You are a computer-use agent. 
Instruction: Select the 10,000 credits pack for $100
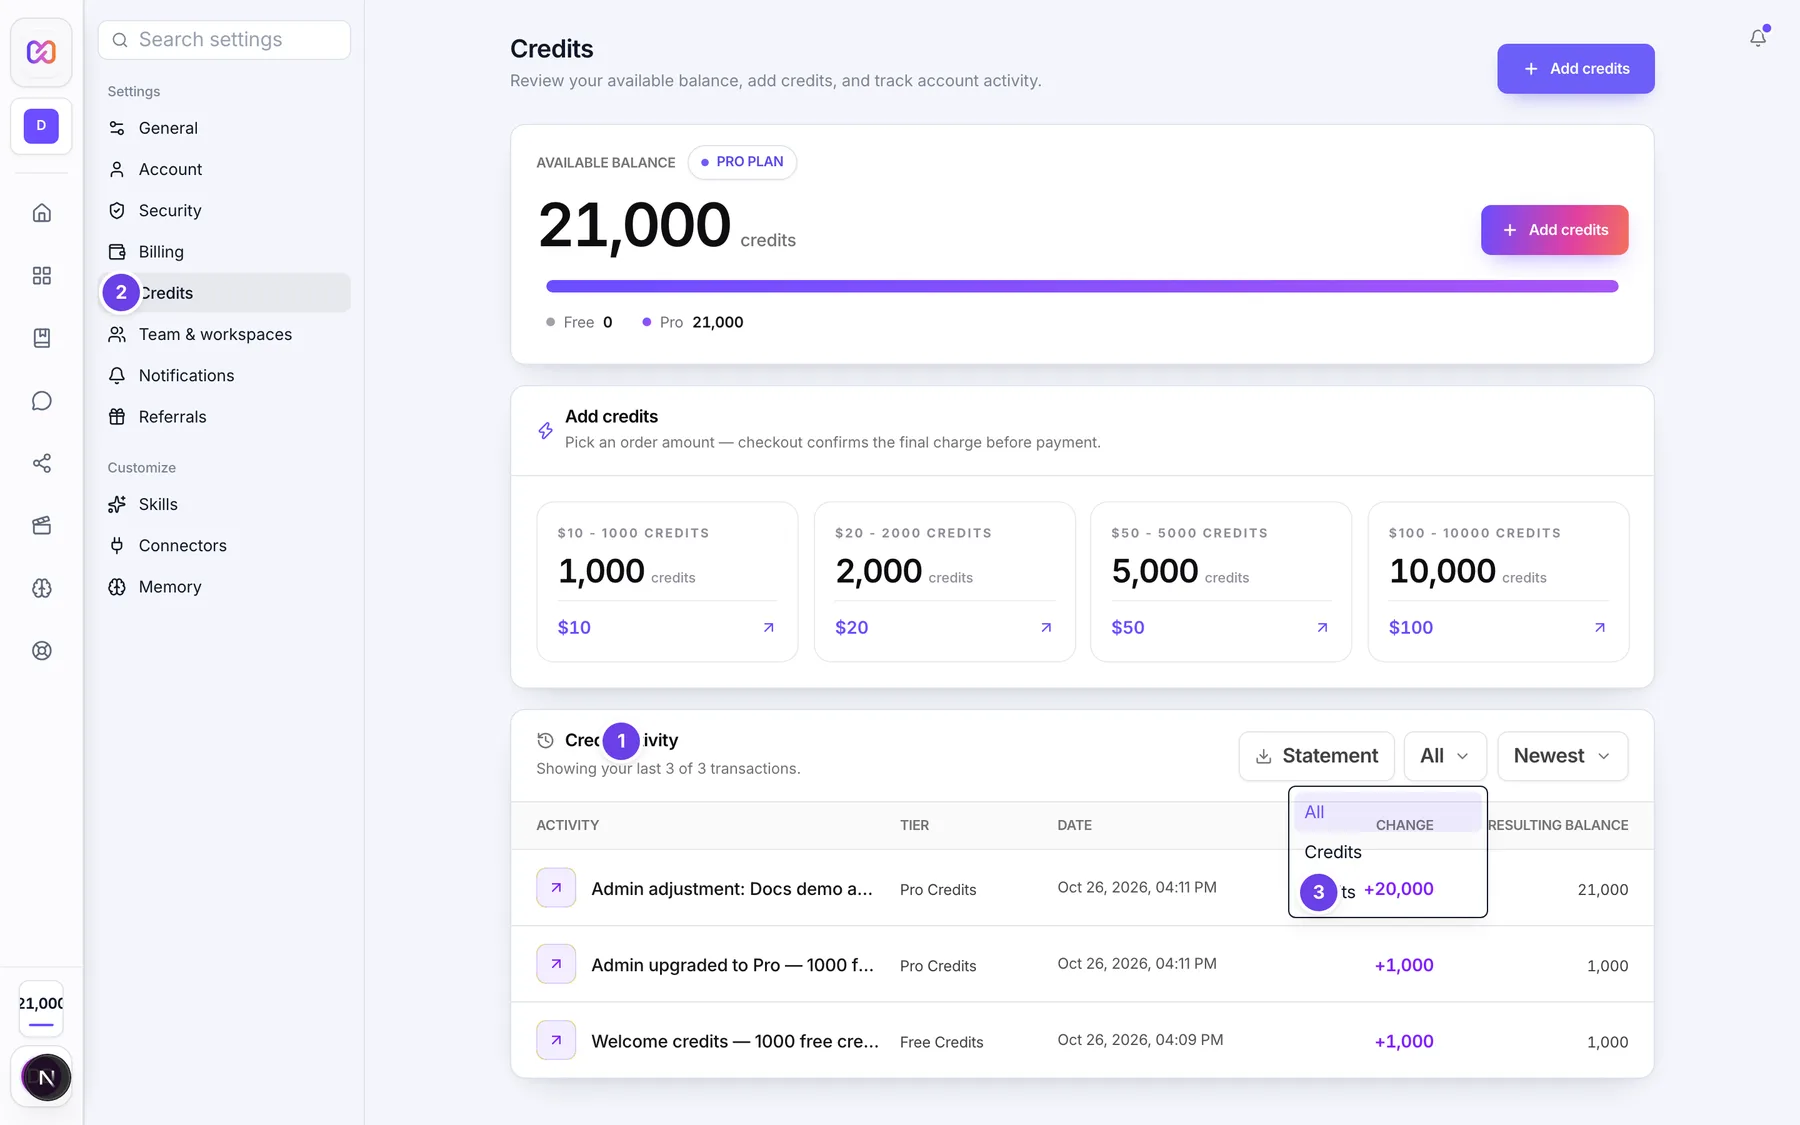(x=1498, y=582)
